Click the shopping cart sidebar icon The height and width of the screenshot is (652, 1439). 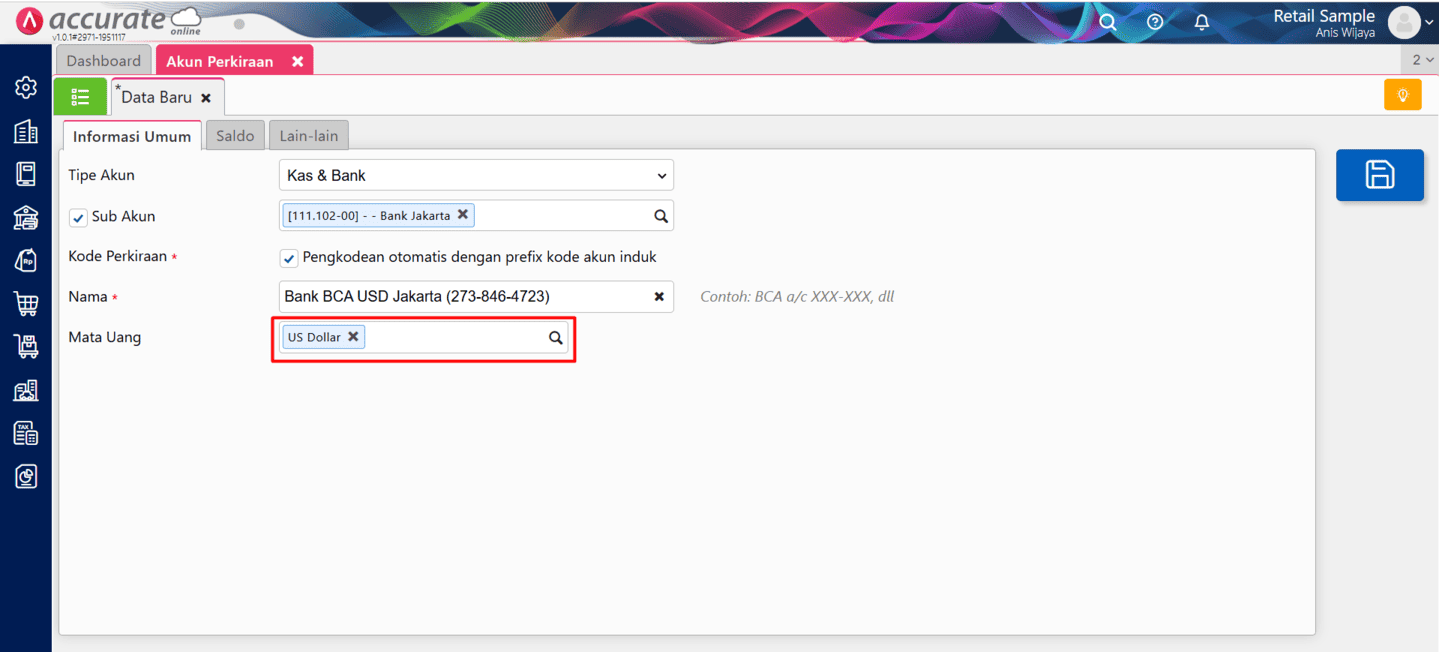26,304
